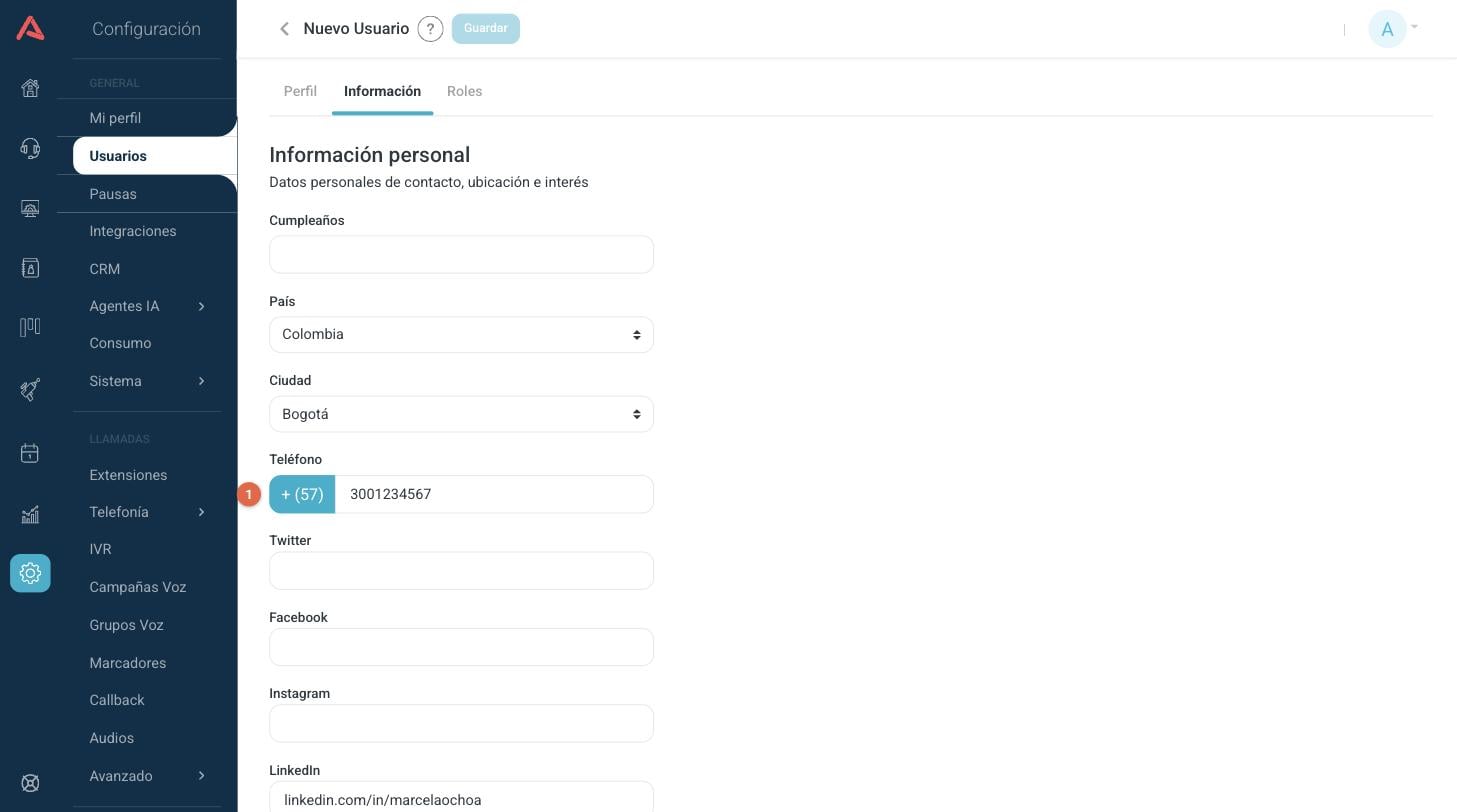Open the calendar icon in sidebar
Image resolution: width=1457 pixels, height=812 pixels.
(x=30, y=453)
